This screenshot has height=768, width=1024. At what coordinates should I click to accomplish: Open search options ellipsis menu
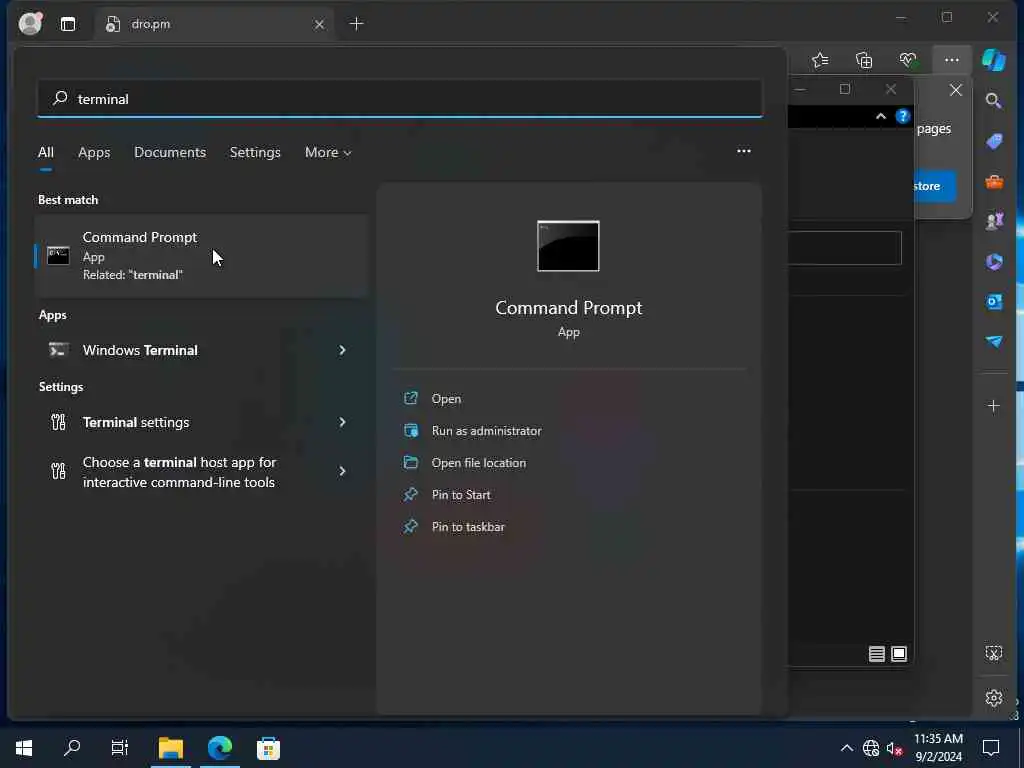[743, 151]
